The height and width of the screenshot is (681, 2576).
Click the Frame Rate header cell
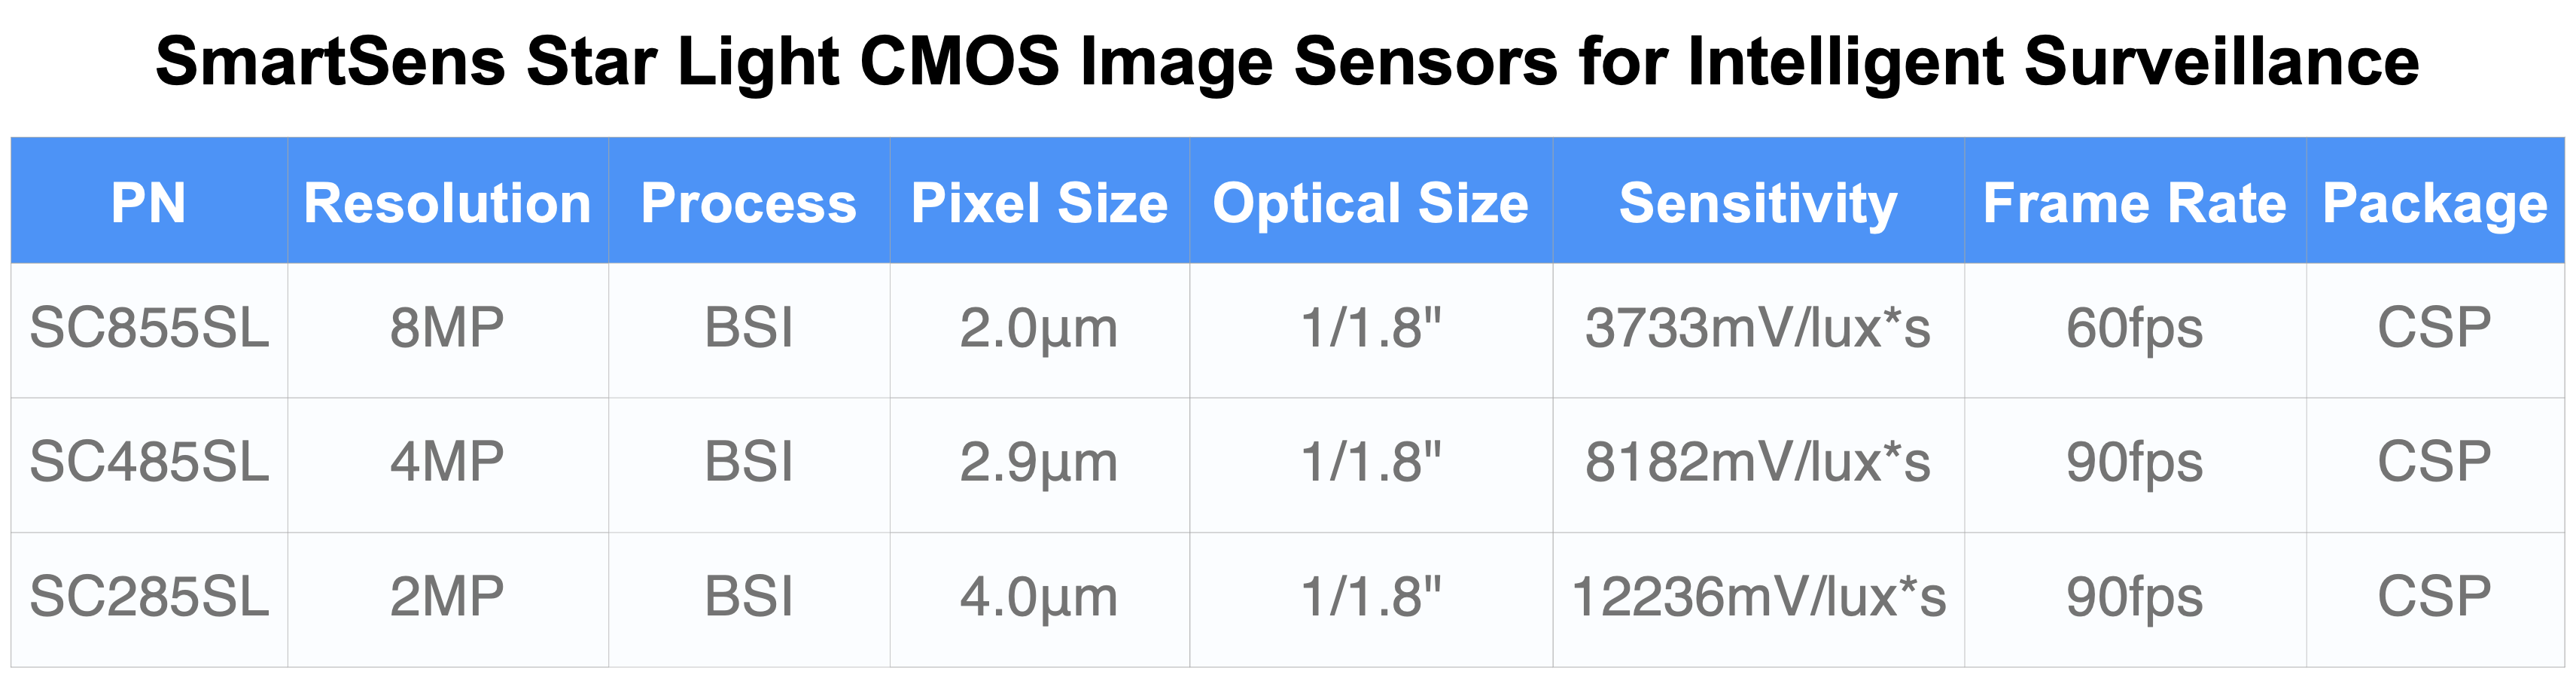[x=2135, y=202]
